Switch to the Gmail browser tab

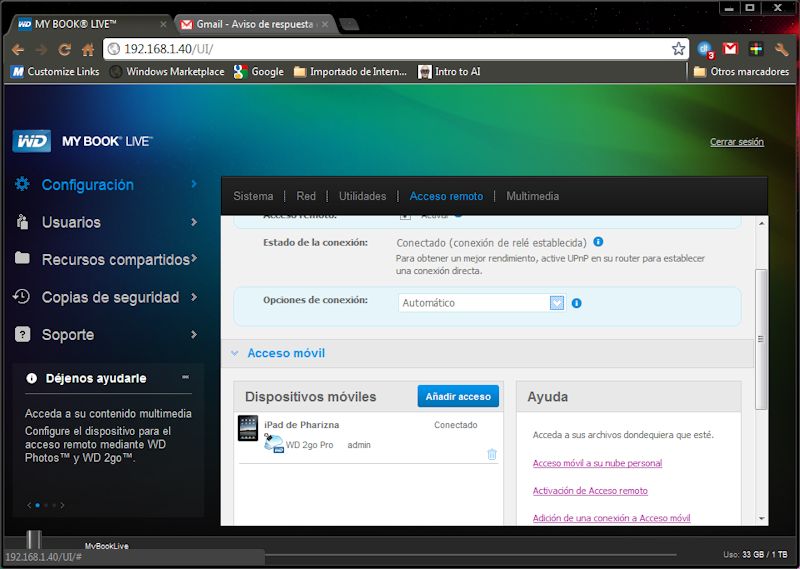tap(254, 24)
